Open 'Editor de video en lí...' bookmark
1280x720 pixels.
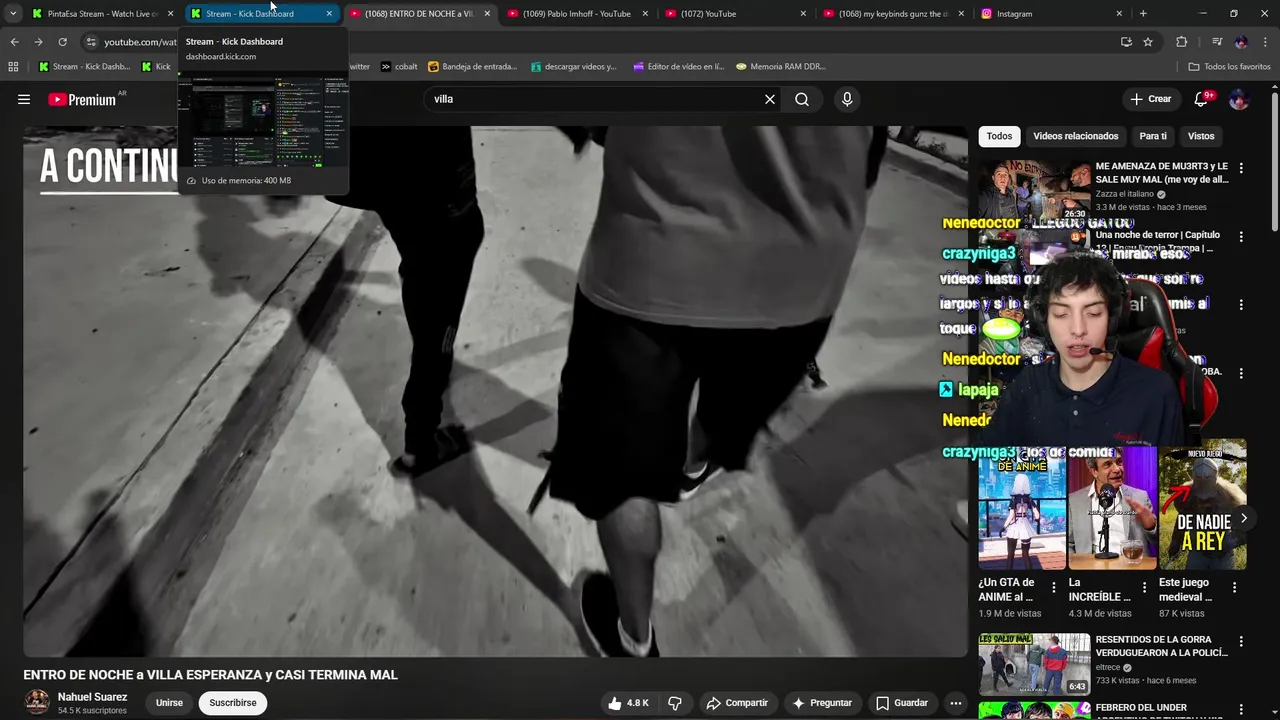(678, 67)
